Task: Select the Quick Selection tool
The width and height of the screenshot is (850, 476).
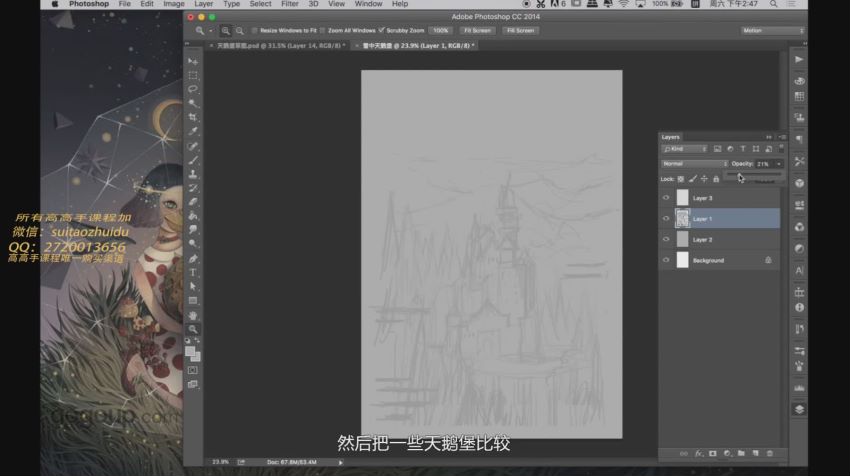Action: pos(193,103)
